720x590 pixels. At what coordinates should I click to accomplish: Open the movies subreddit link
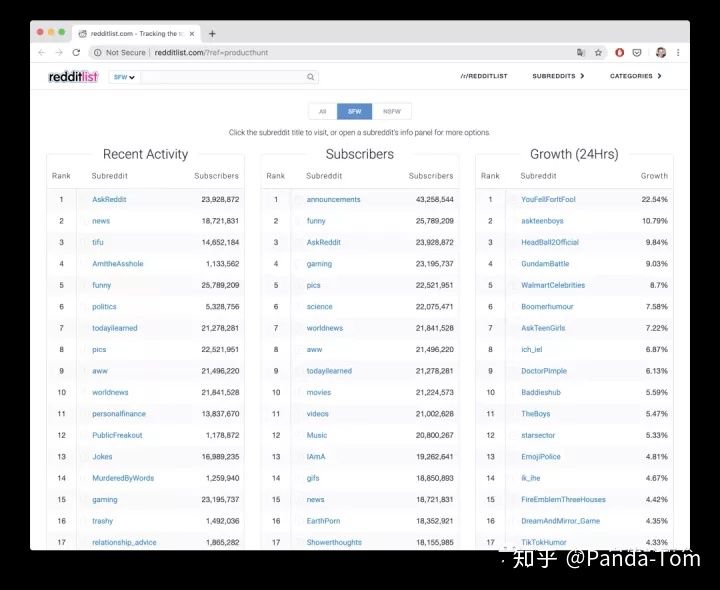point(319,392)
